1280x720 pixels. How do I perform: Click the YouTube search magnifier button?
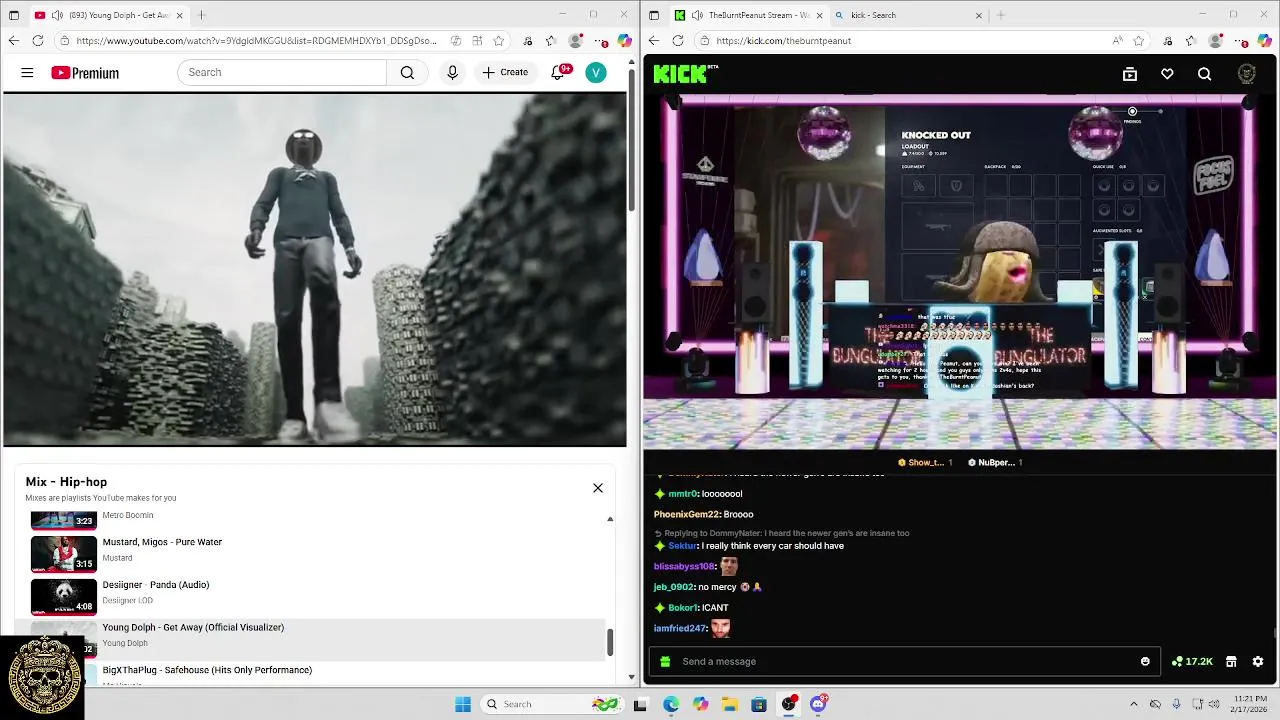[407, 72]
